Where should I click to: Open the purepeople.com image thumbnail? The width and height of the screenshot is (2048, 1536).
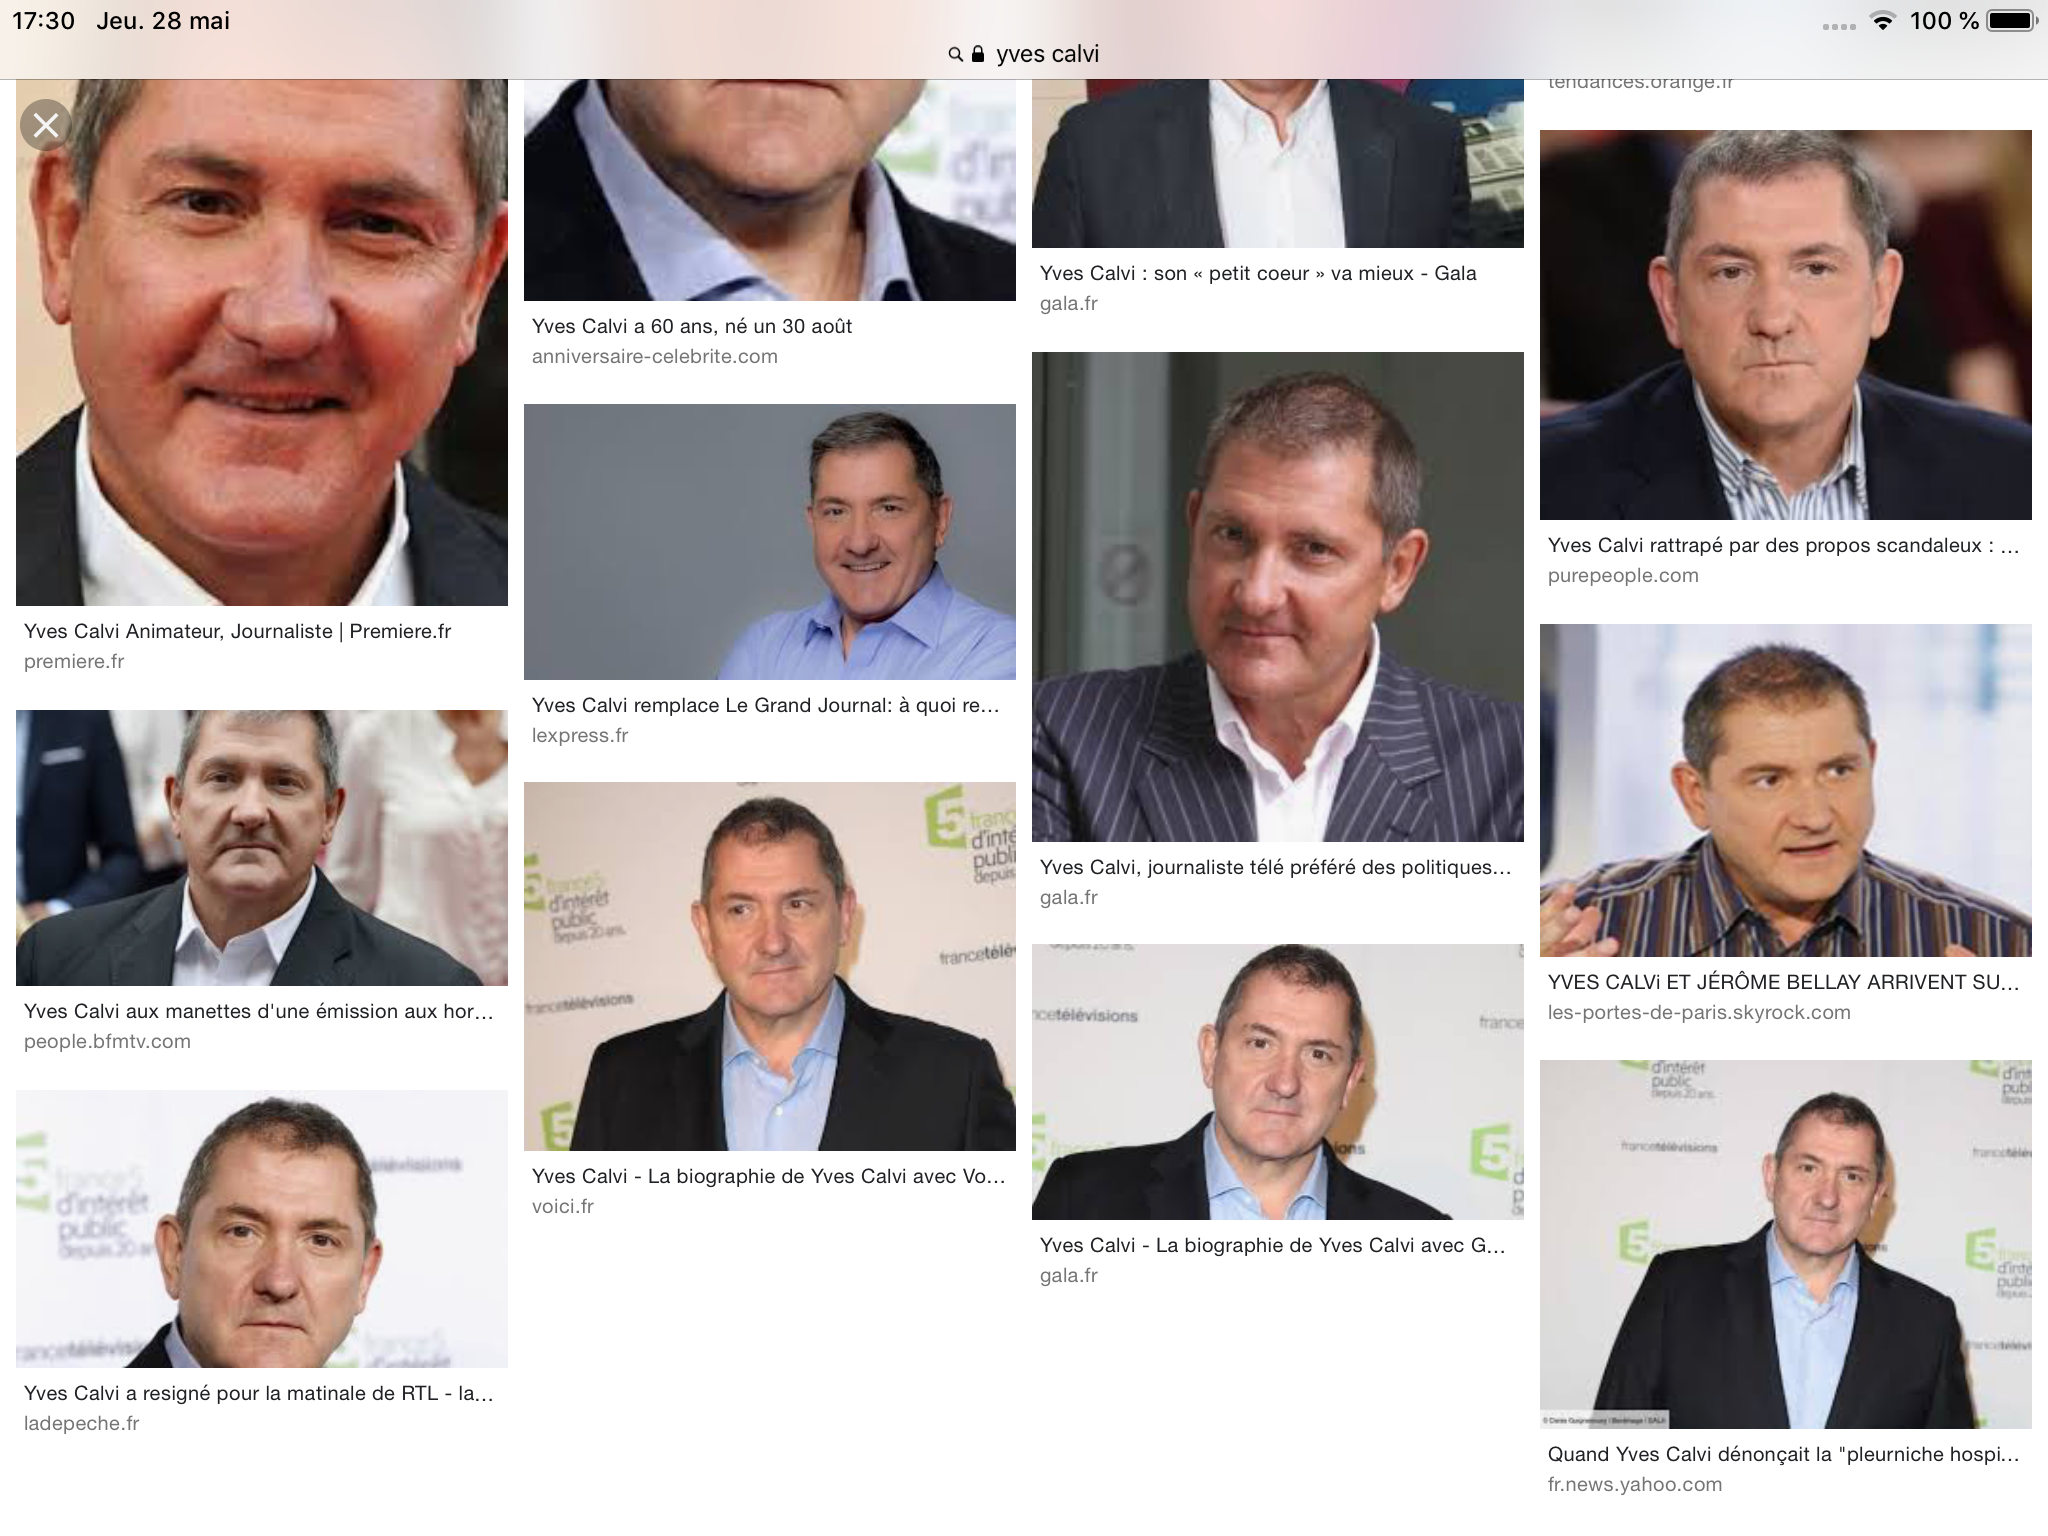click(1786, 325)
